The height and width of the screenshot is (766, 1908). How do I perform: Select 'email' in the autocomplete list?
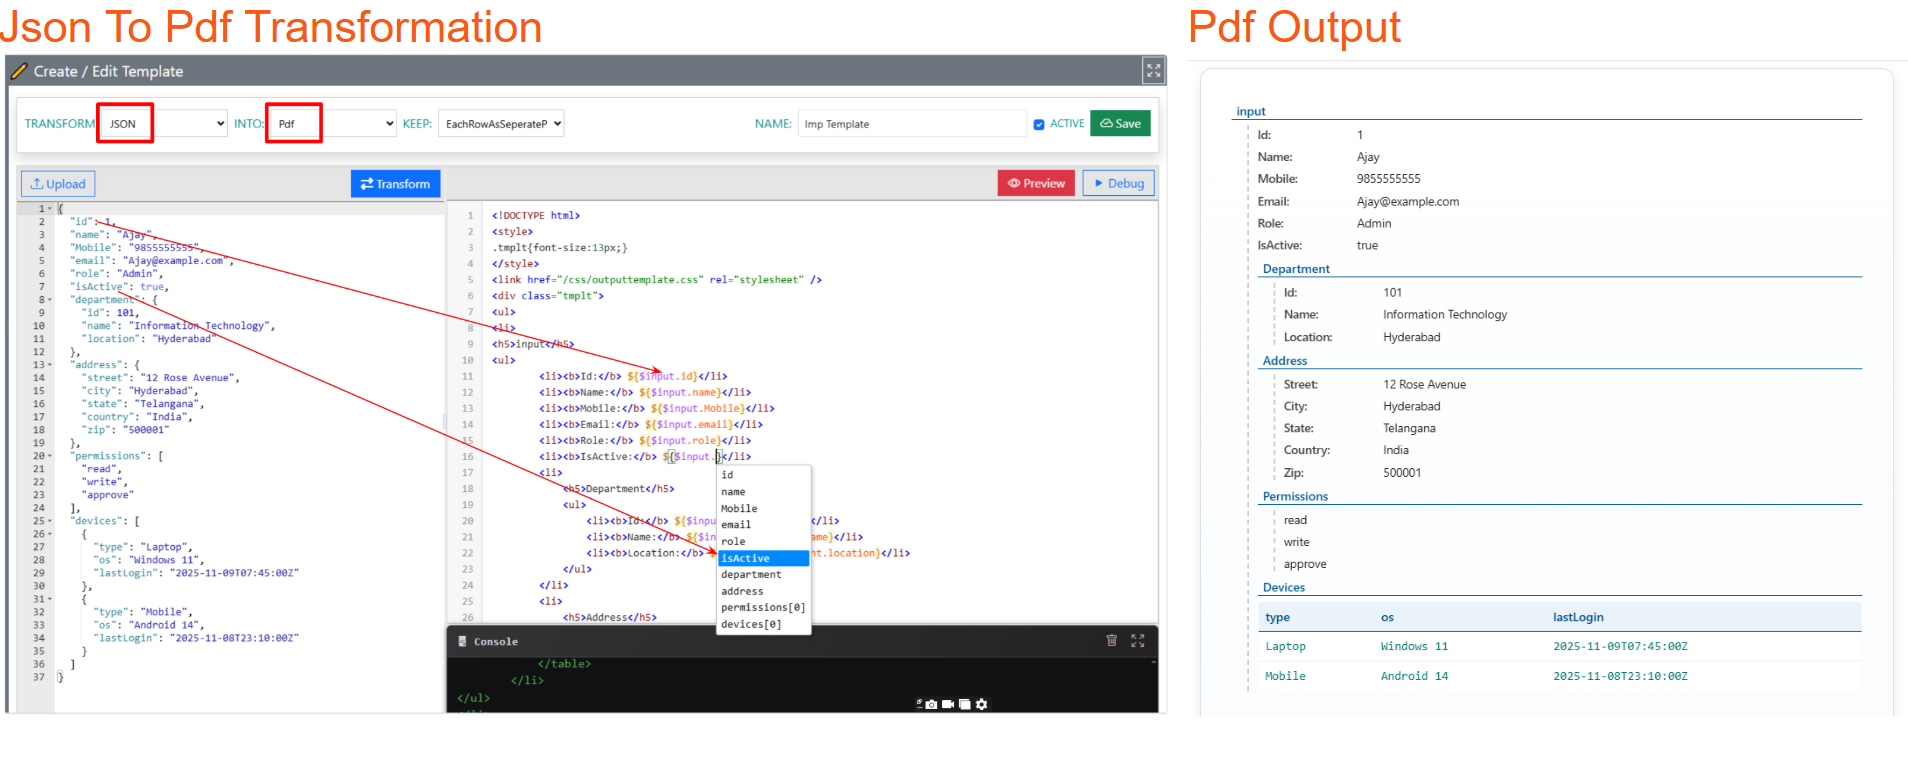pyautogui.click(x=764, y=525)
